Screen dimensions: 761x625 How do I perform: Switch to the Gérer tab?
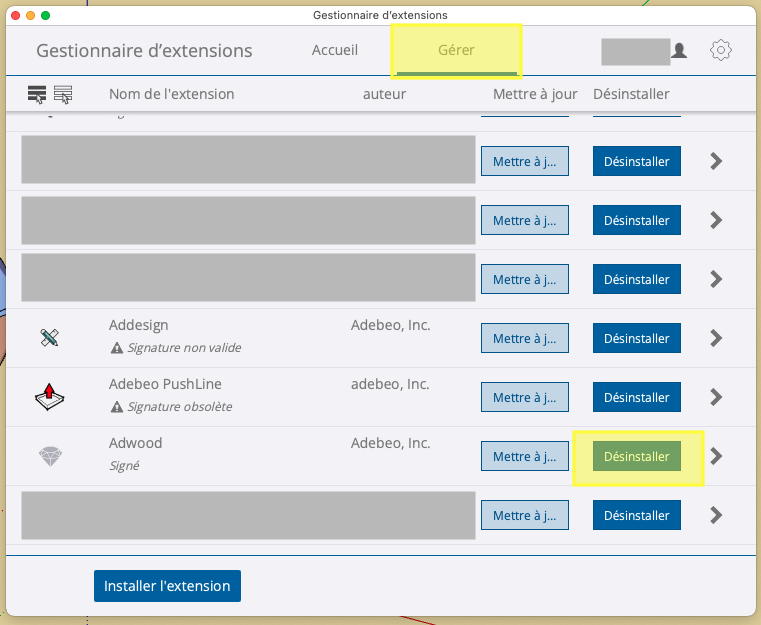pyautogui.click(x=456, y=50)
